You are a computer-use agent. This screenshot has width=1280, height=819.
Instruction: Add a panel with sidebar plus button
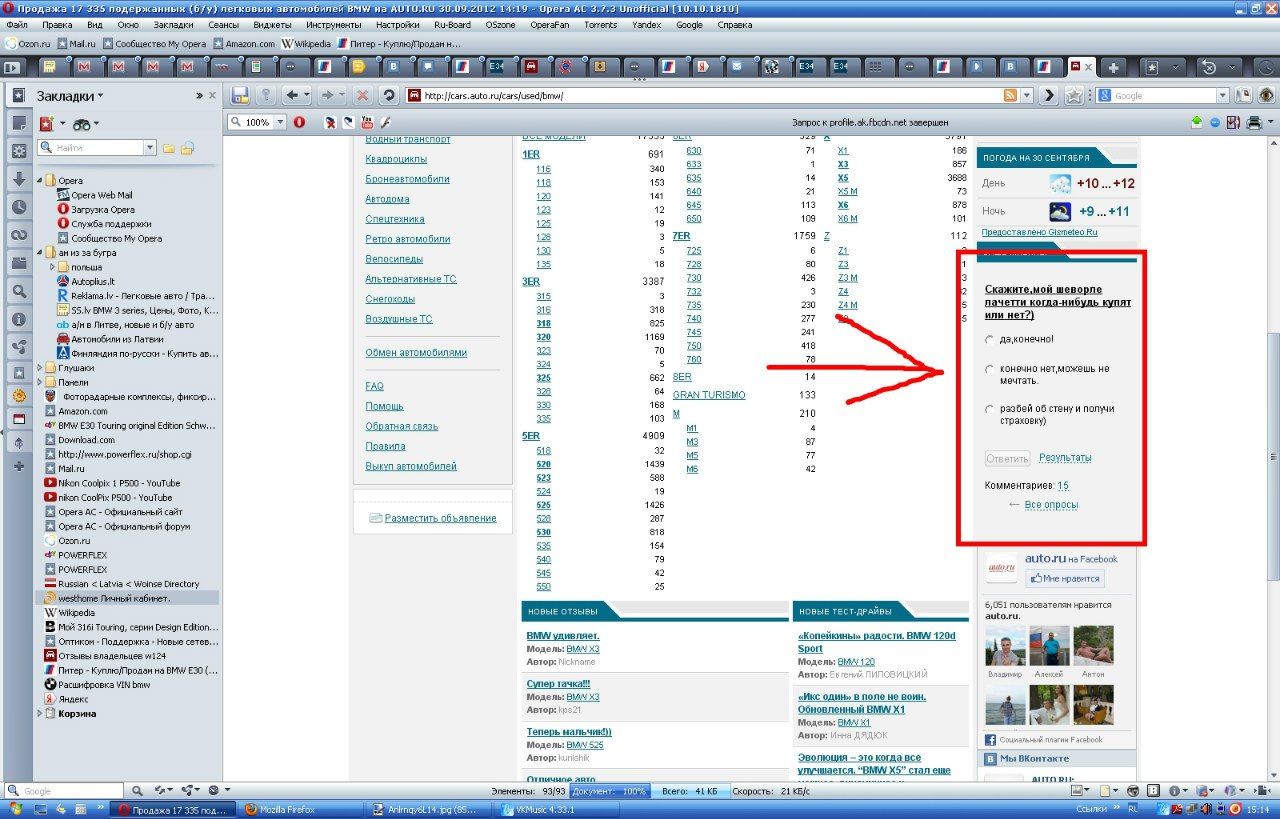pyautogui.click(x=19, y=466)
